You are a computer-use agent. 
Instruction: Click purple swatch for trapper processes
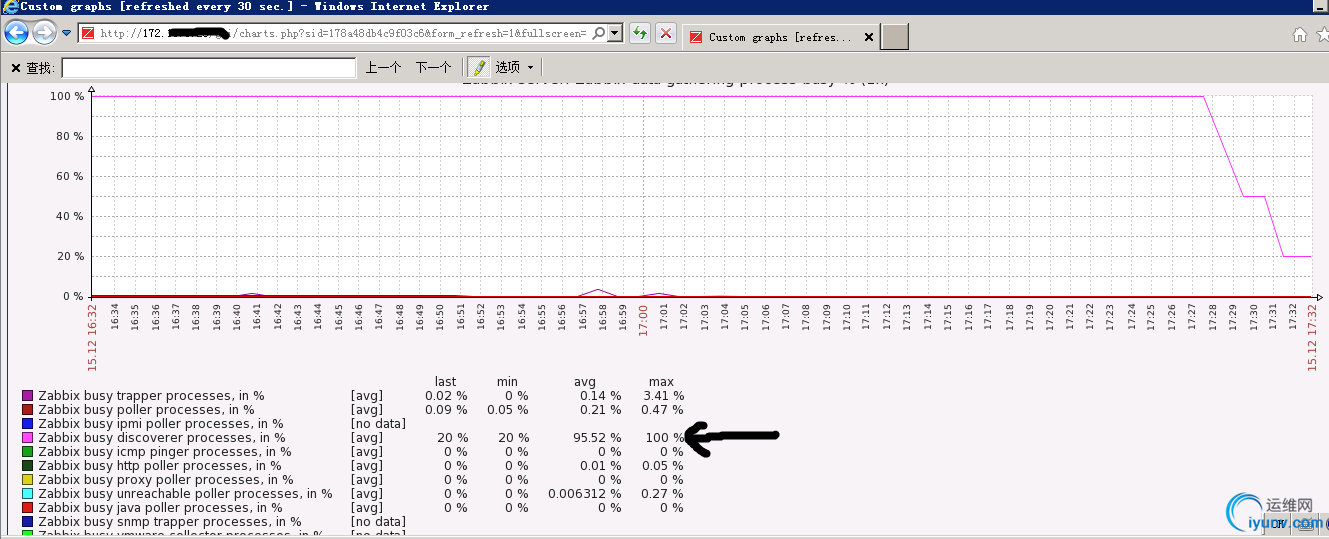pos(28,396)
